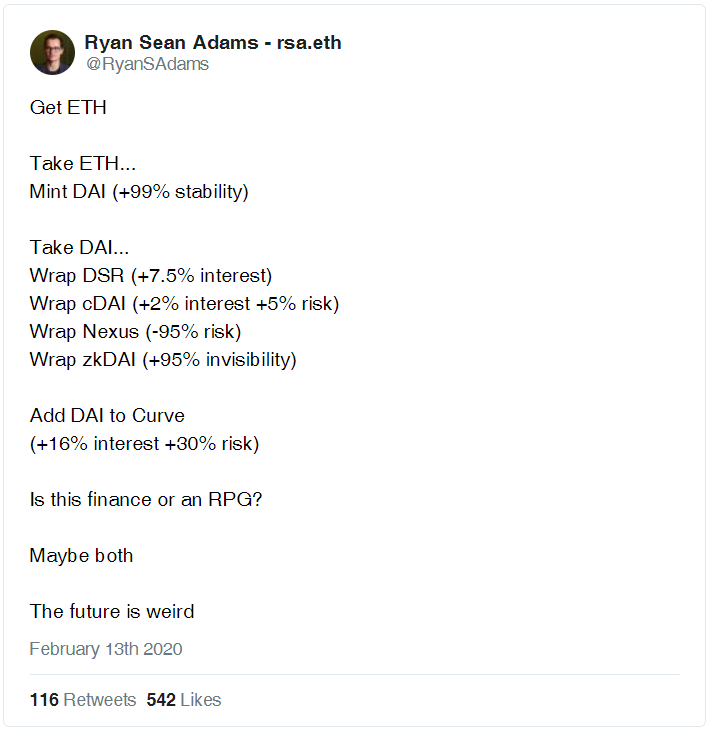The image size is (708, 733).
Task: Click the 'Get ETH' line
Action: (68, 108)
